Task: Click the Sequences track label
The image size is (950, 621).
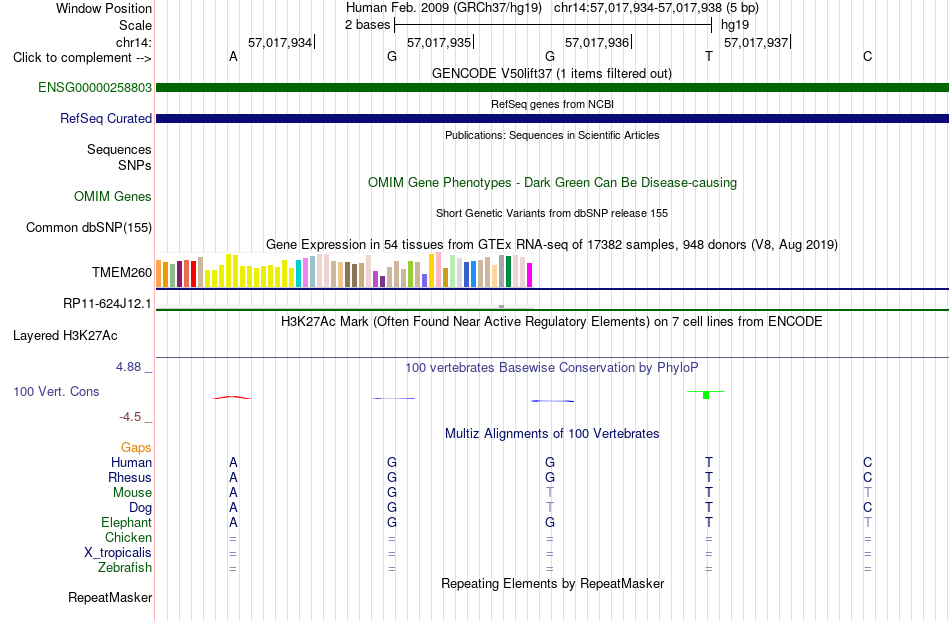Action: [x=119, y=149]
